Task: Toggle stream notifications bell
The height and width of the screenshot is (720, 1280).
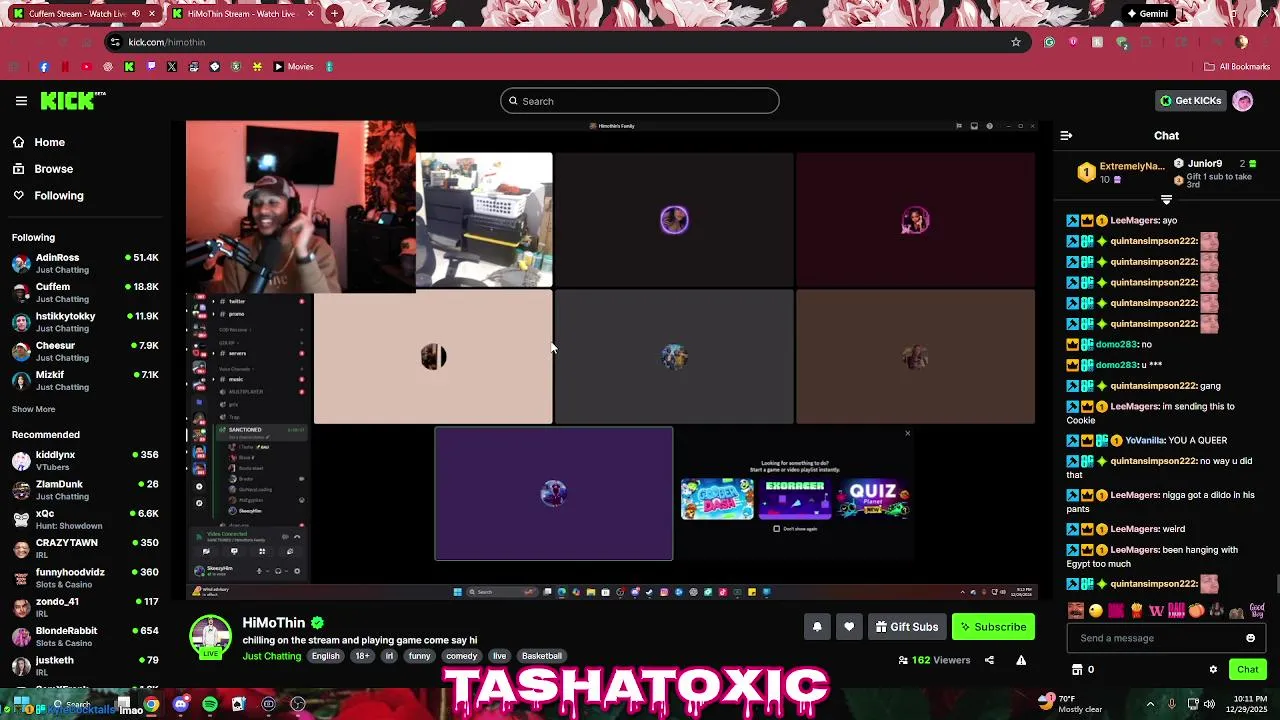Action: [817, 627]
